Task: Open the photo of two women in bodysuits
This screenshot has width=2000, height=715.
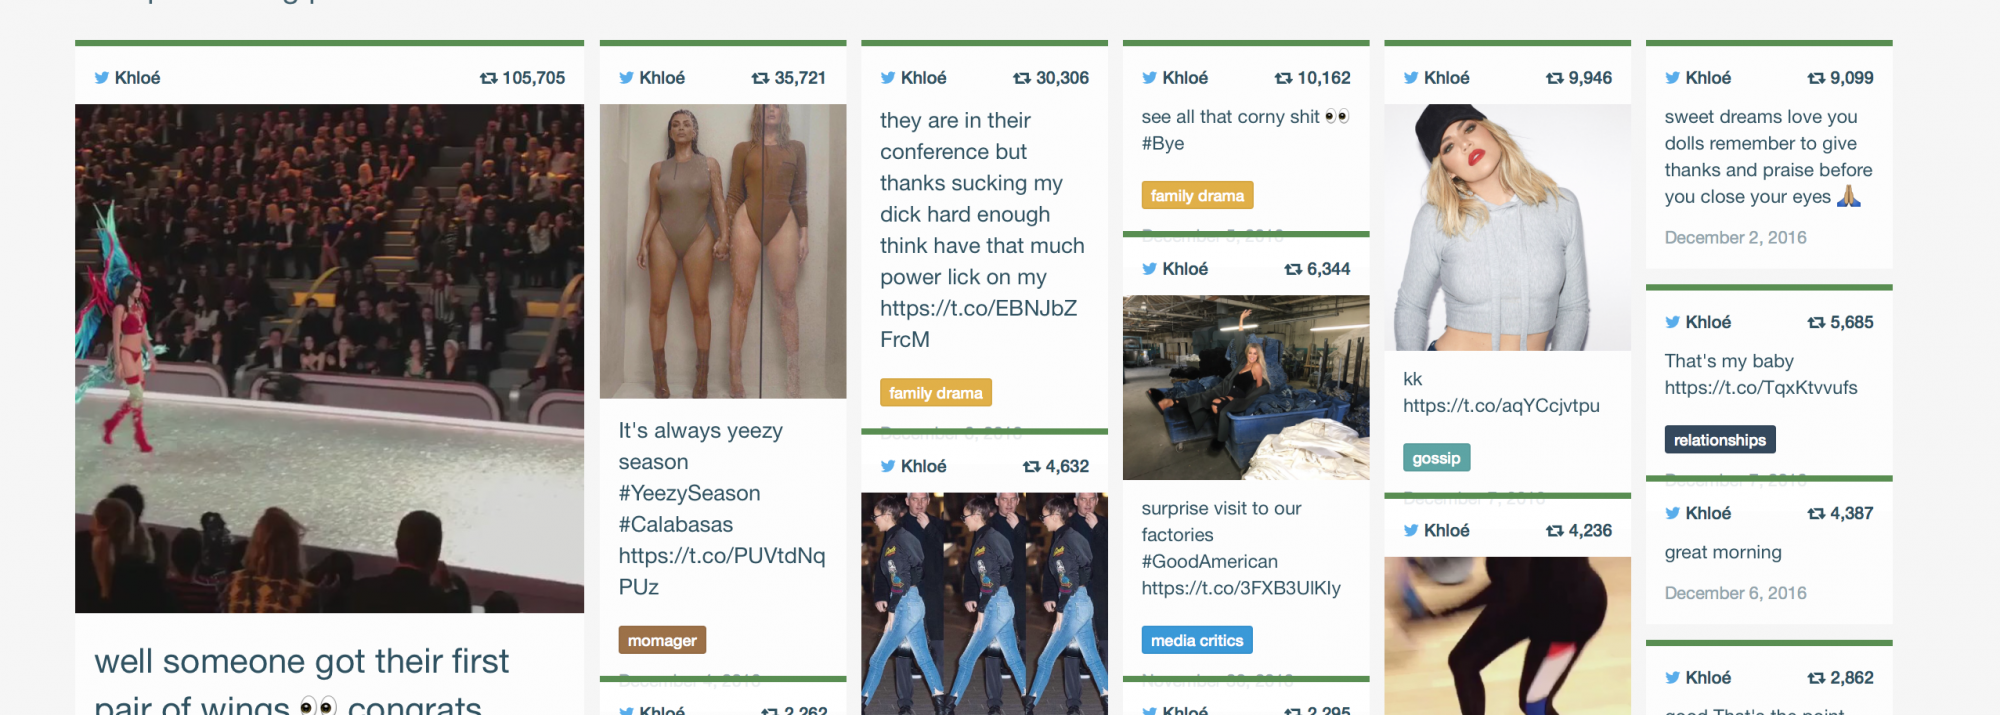Action: [x=723, y=251]
